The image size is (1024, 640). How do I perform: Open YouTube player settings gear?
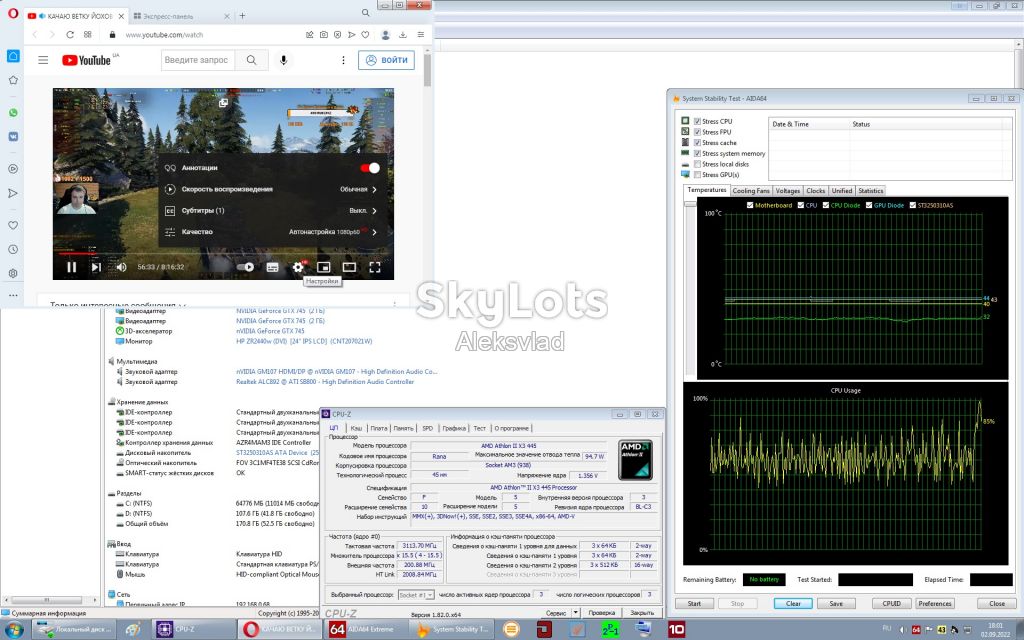(x=298, y=267)
